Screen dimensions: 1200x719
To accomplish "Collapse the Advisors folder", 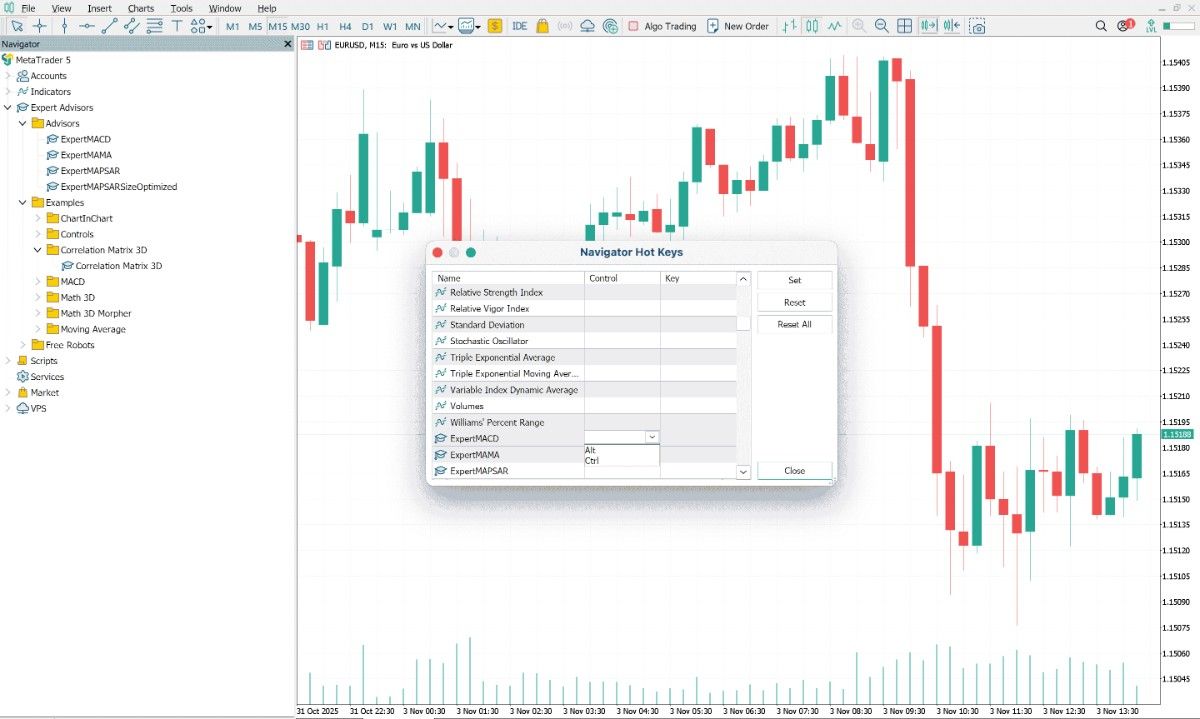I will [x=23, y=123].
